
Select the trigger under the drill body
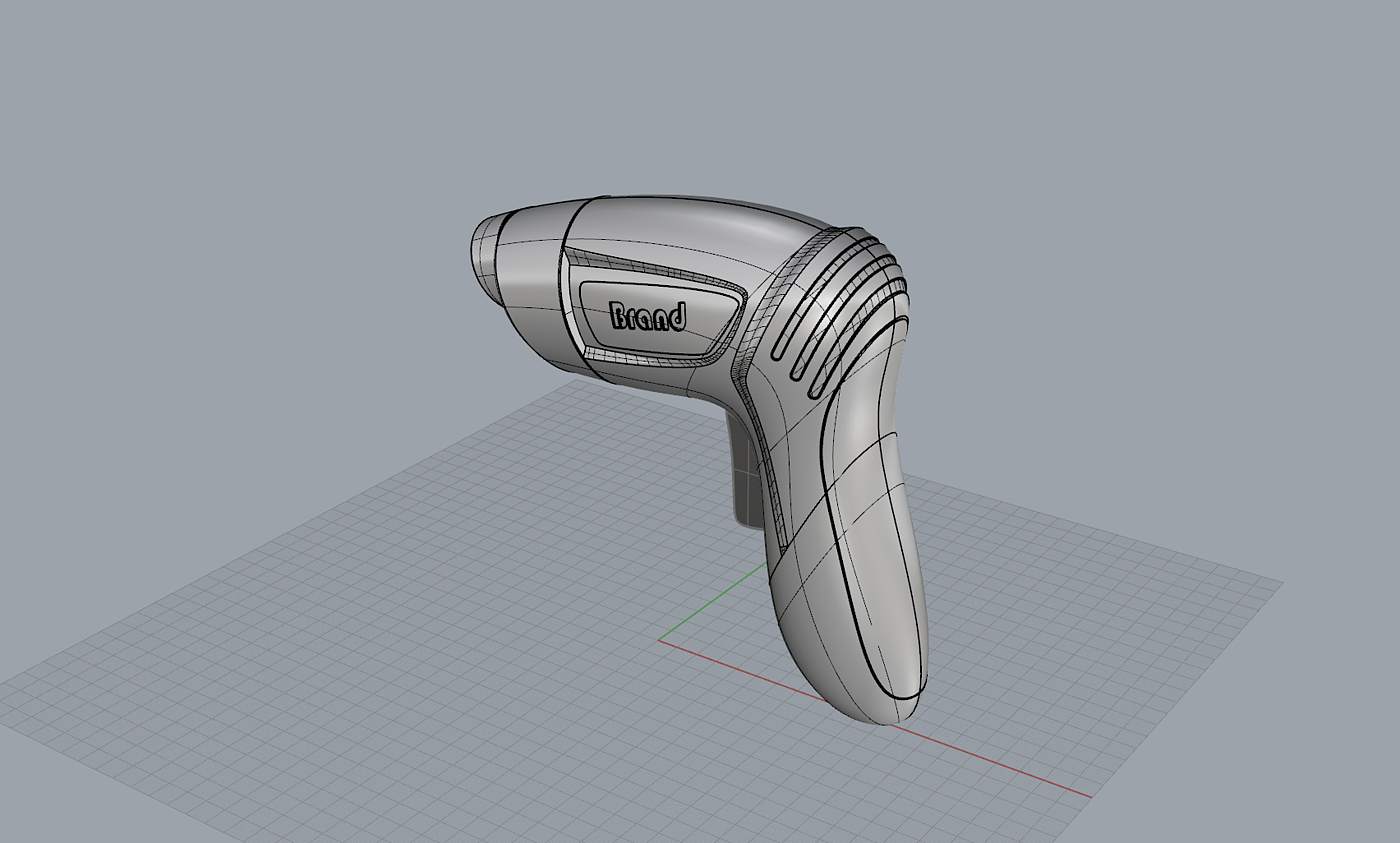(747, 472)
